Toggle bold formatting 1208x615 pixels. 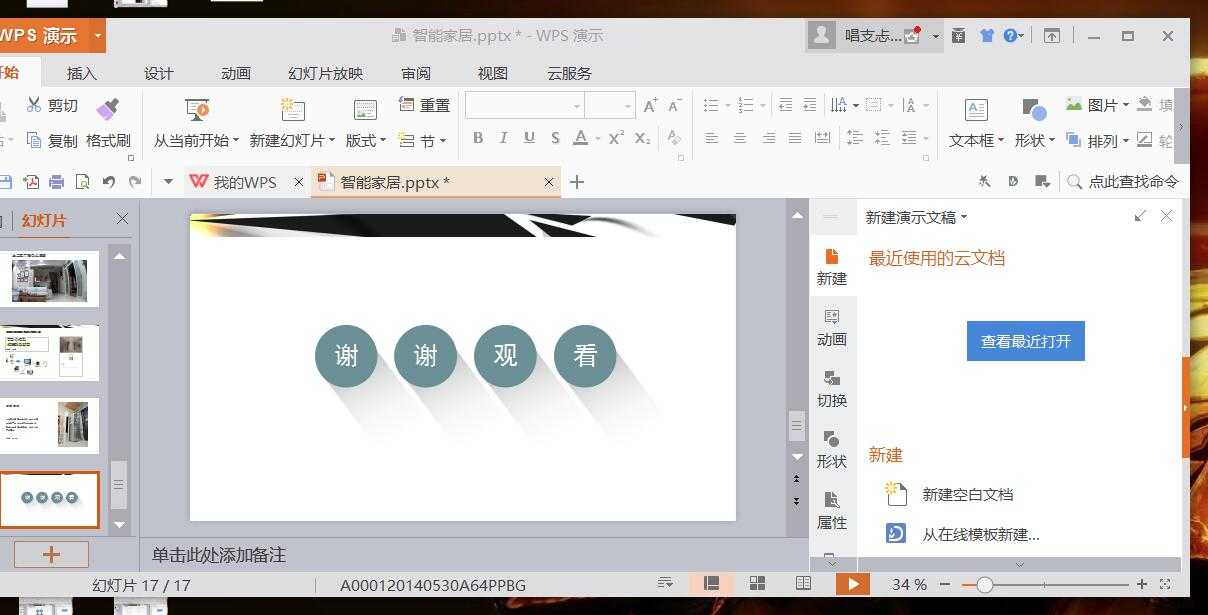pyautogui.click(x=478, y=138)
